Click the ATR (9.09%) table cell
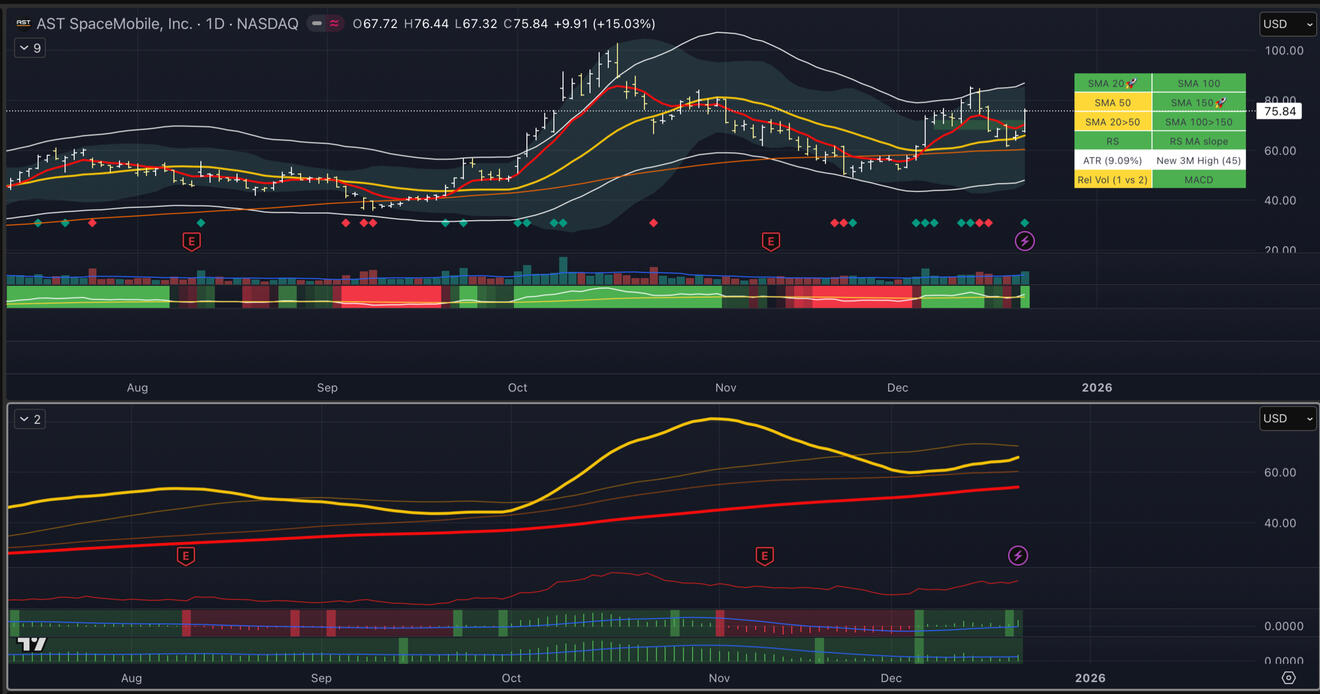This screenshot has width=1320, height=694. coord(1112,160)
